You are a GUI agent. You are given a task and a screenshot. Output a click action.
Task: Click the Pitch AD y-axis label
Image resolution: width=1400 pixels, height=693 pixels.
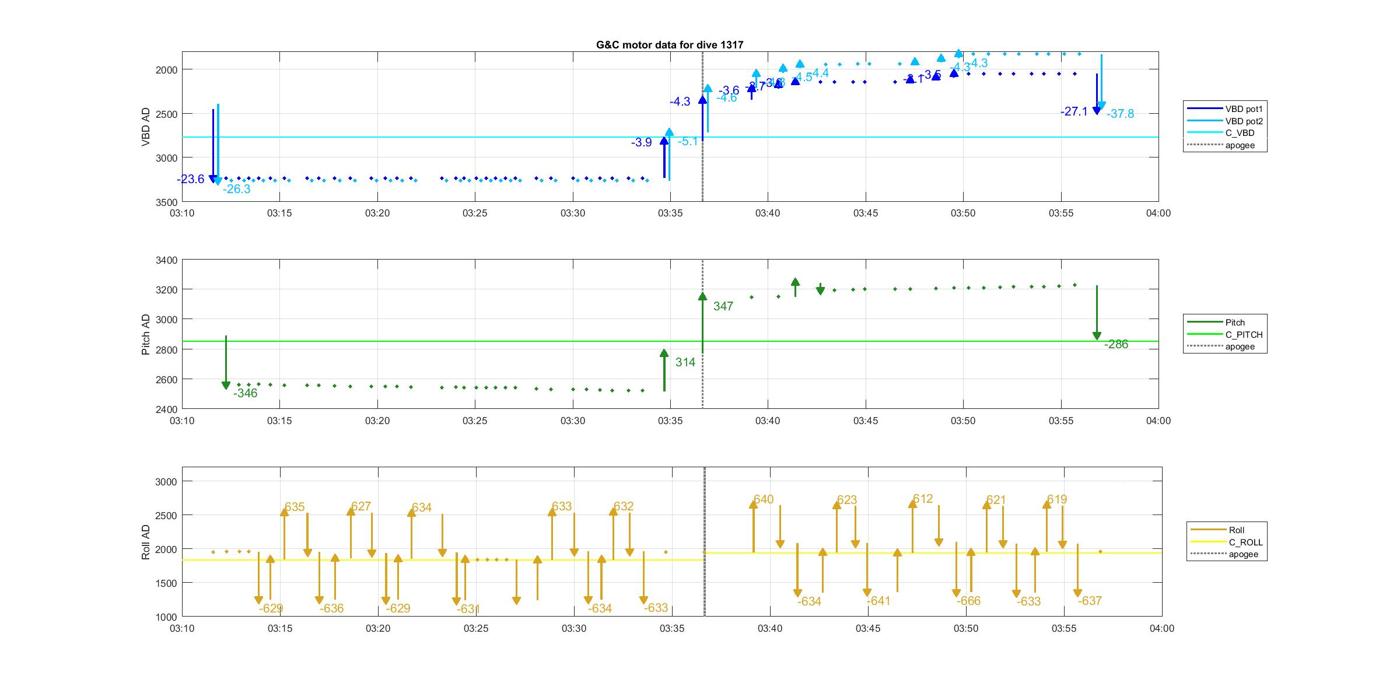tap(146, 334)
